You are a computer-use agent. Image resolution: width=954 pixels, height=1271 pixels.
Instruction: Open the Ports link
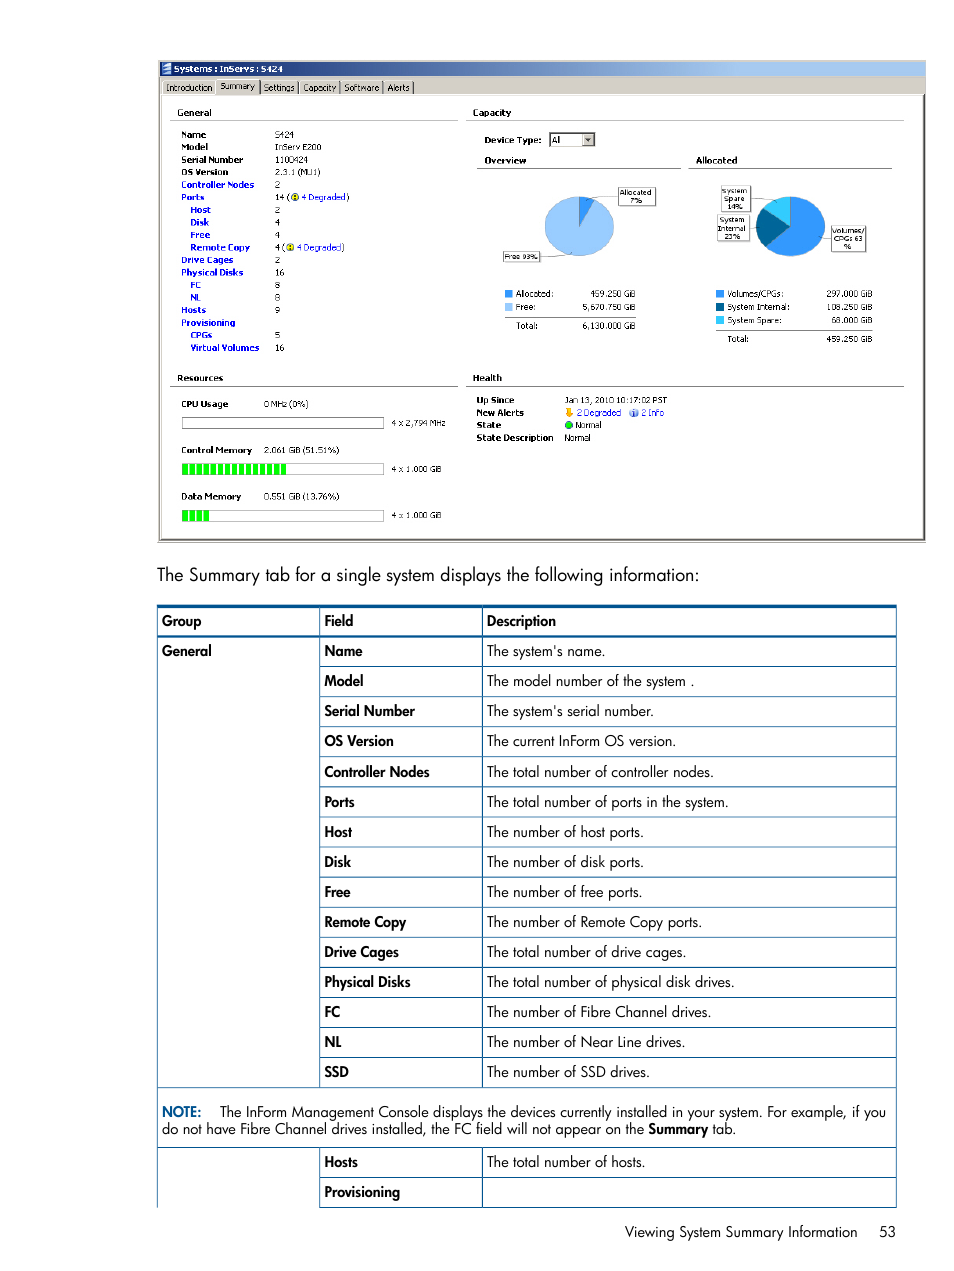tap(193, 198)
